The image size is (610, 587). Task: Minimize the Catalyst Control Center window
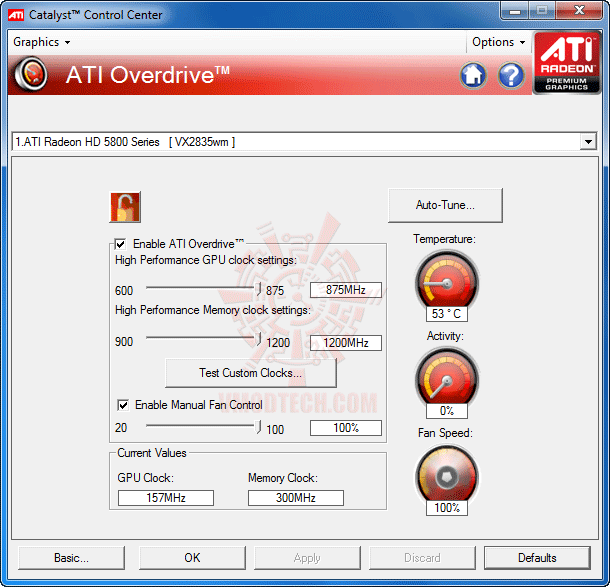pos(515,11)
